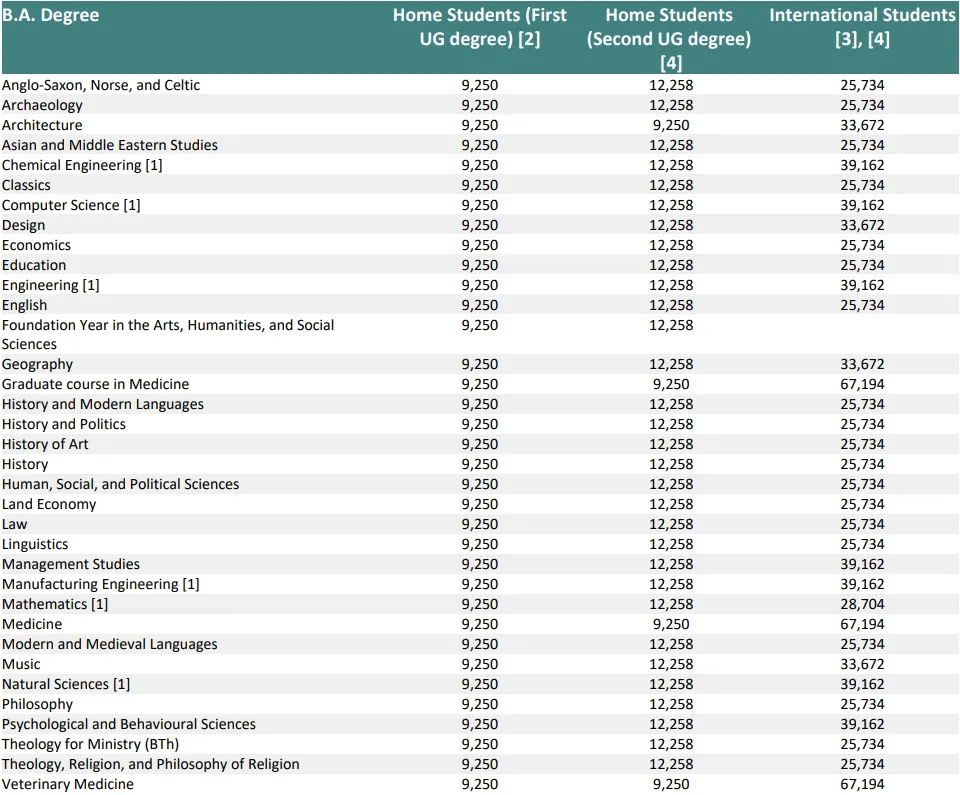Select the 'Law' row label
The image size is (960, 795).
[15, 524]
